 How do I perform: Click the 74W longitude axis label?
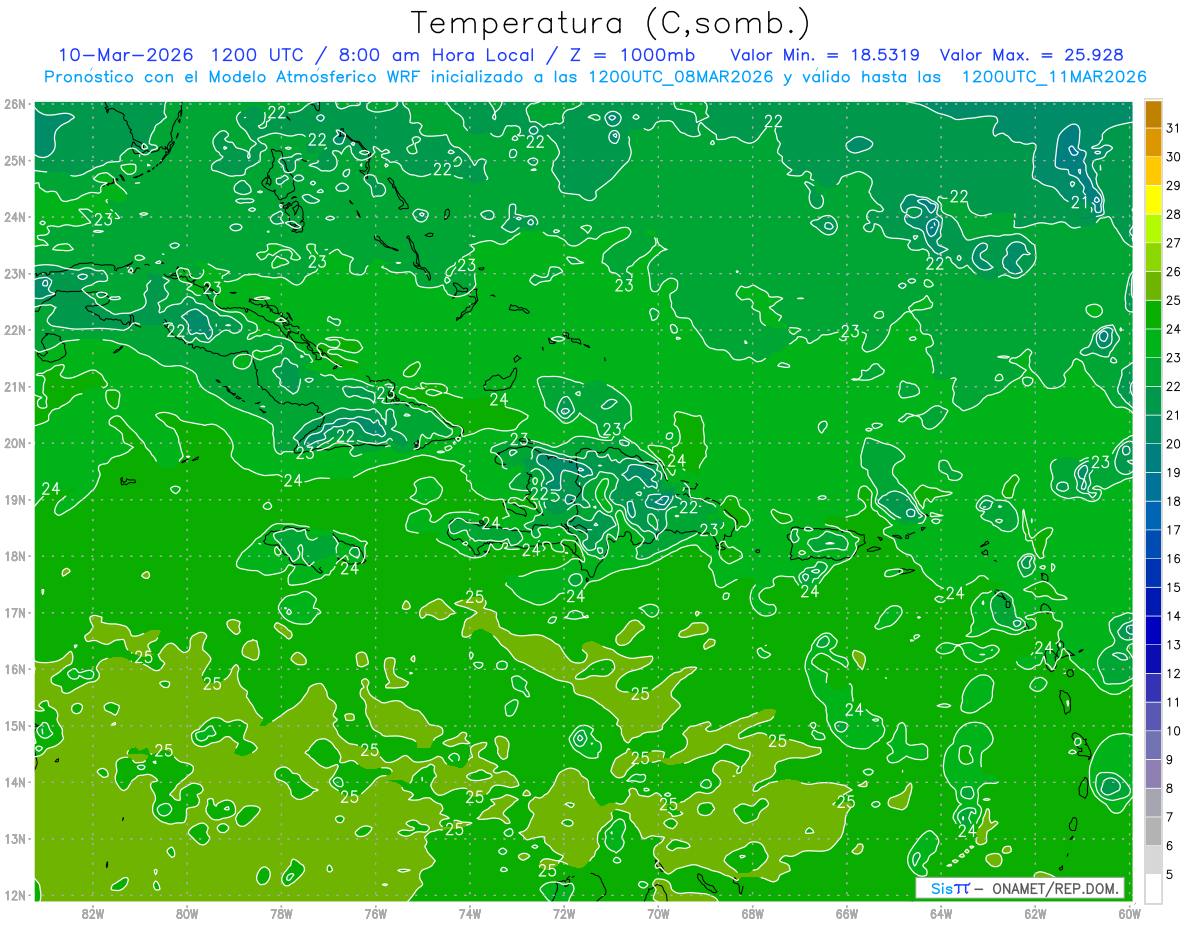coord(470,912)
